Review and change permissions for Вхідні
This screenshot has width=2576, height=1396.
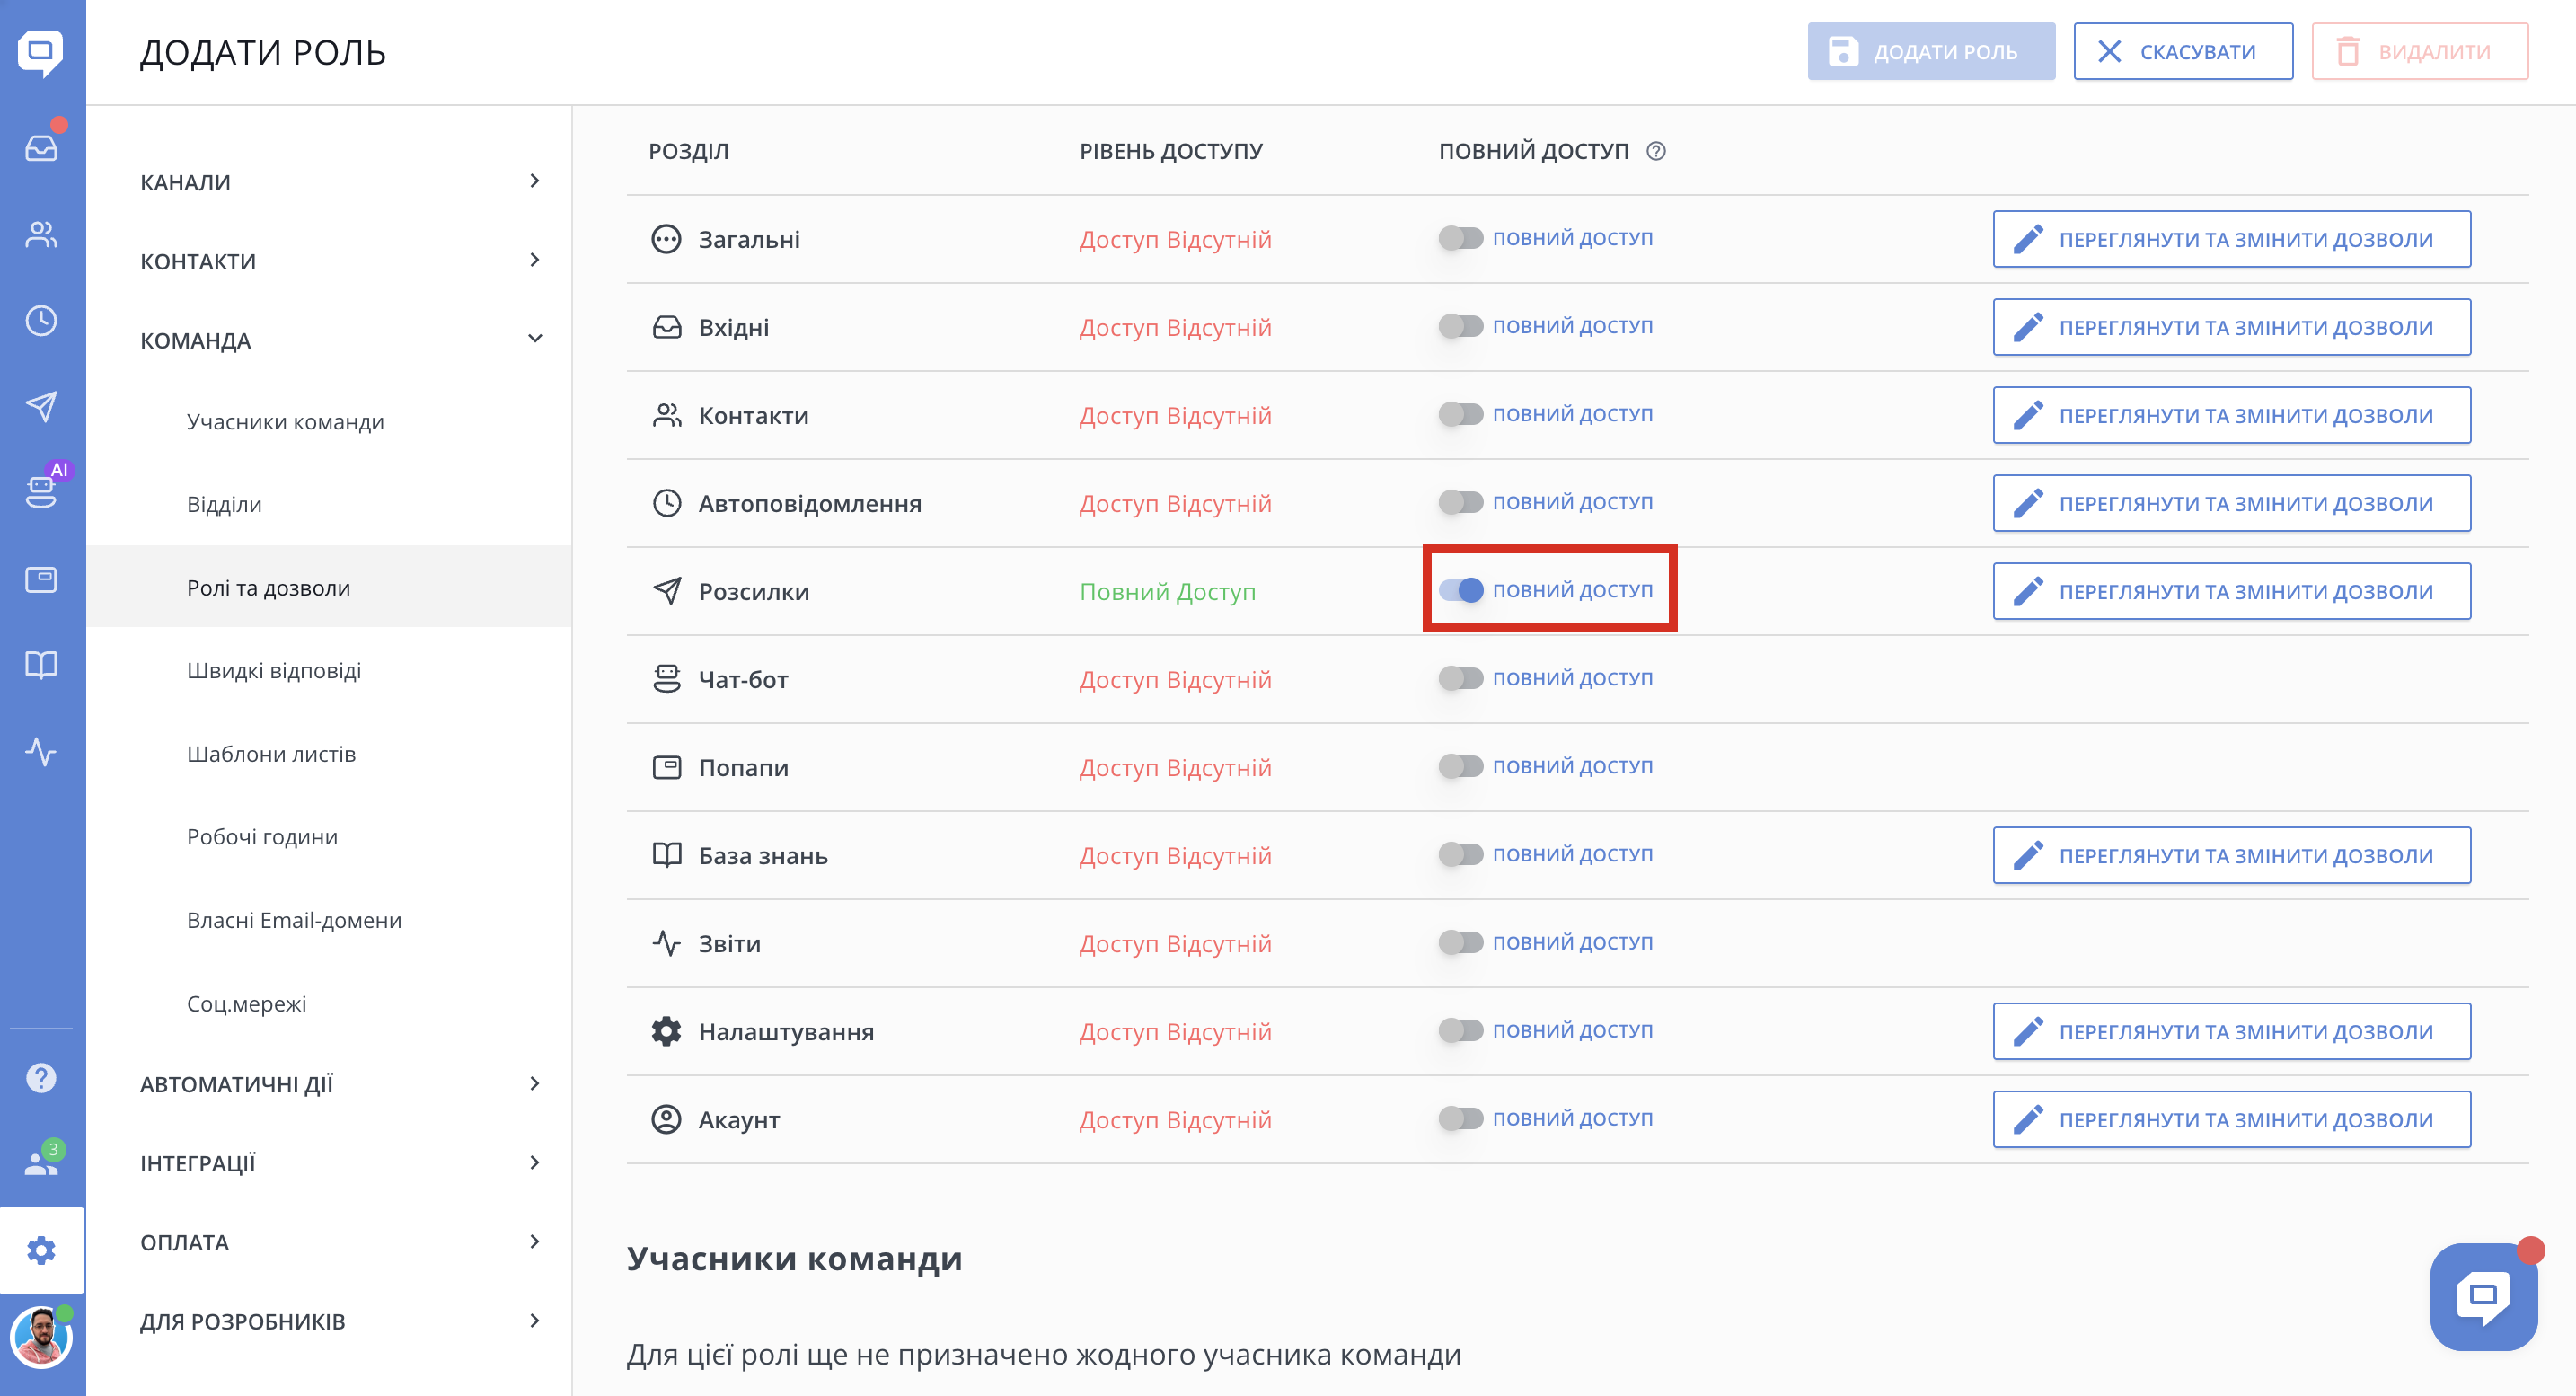pyautogui.click(x=2231, y=327)
